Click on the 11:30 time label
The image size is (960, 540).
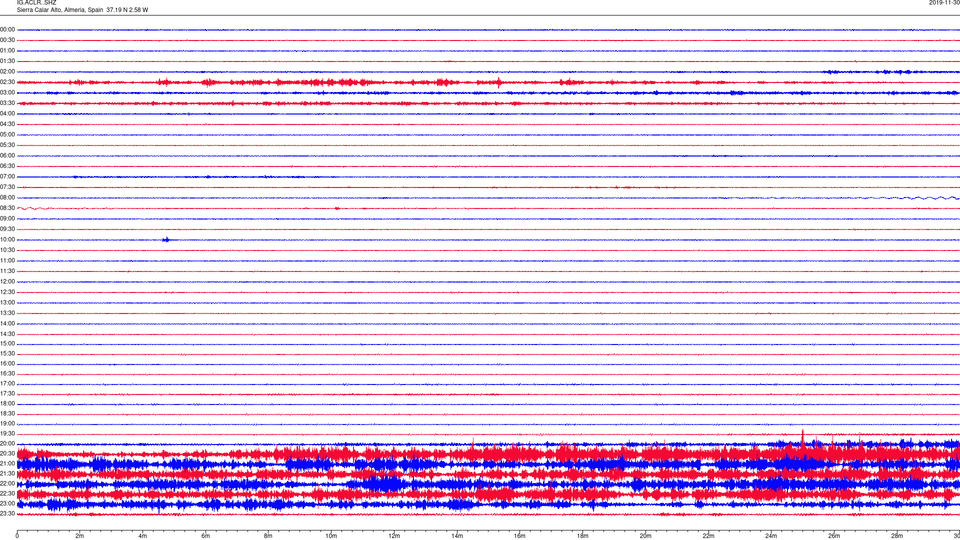[7, 271]
